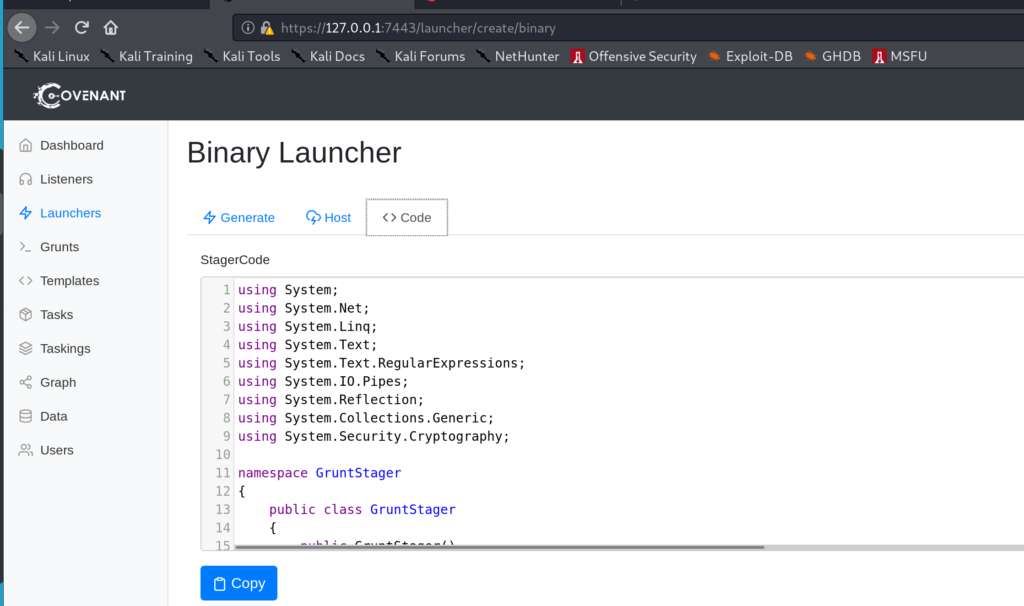1024x606 pixels.
Task: Click the 'public class GruntStager' code line
Action: tap(362, 509)
